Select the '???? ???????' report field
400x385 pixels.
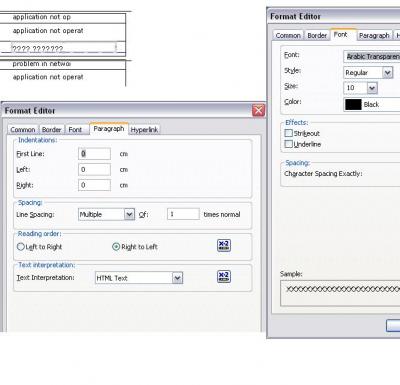pos(63,48)
